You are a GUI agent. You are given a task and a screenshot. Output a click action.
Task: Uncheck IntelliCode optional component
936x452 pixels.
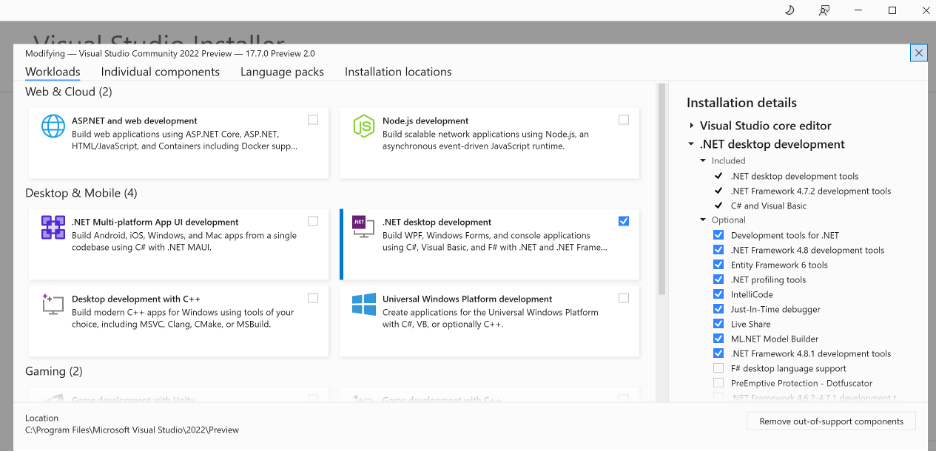point(718,294)
